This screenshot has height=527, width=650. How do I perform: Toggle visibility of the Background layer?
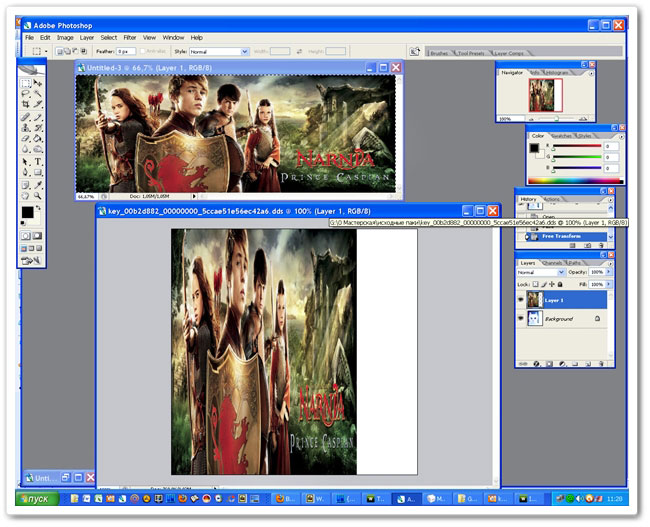click(x=520, y=317)
